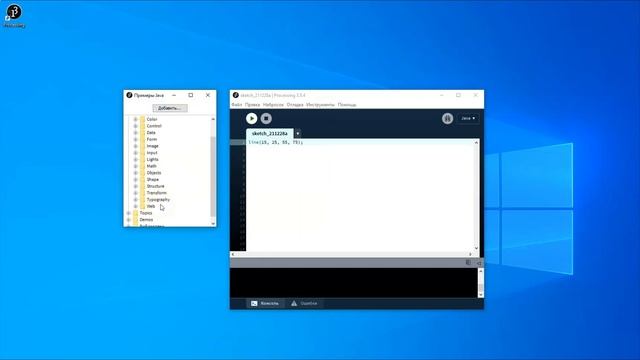Toggle the debugger butterfly icon
The width and height of the screenshot is (640, 360).
pos(447,118)
